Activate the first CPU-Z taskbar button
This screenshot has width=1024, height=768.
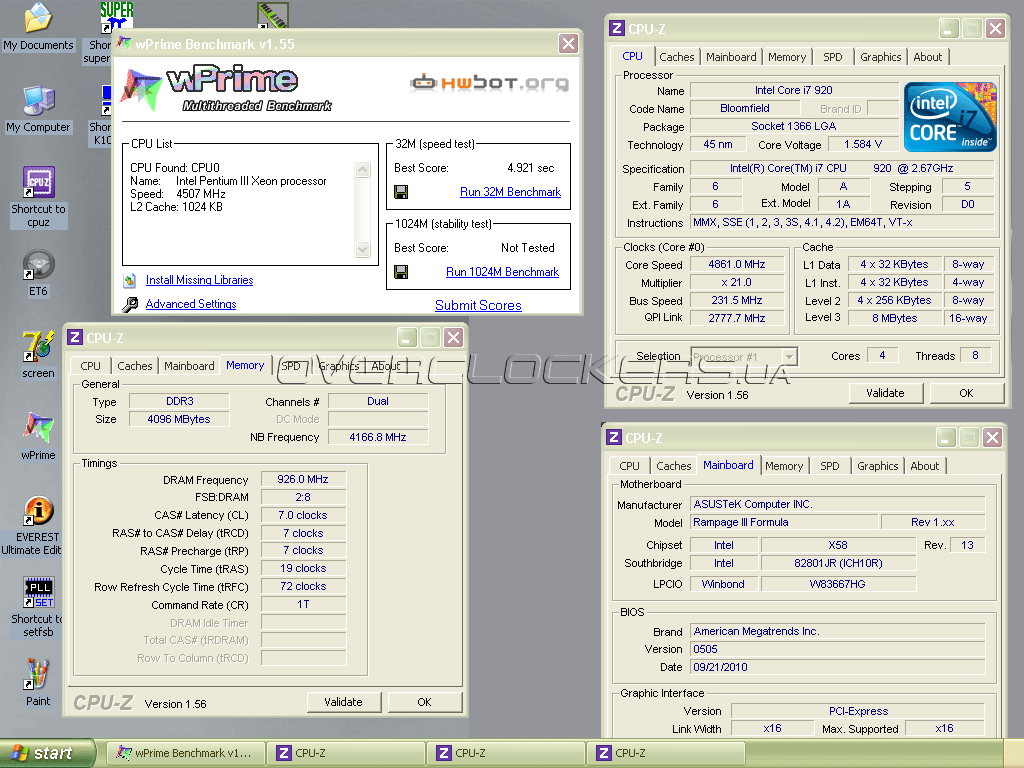click(346, 753)
